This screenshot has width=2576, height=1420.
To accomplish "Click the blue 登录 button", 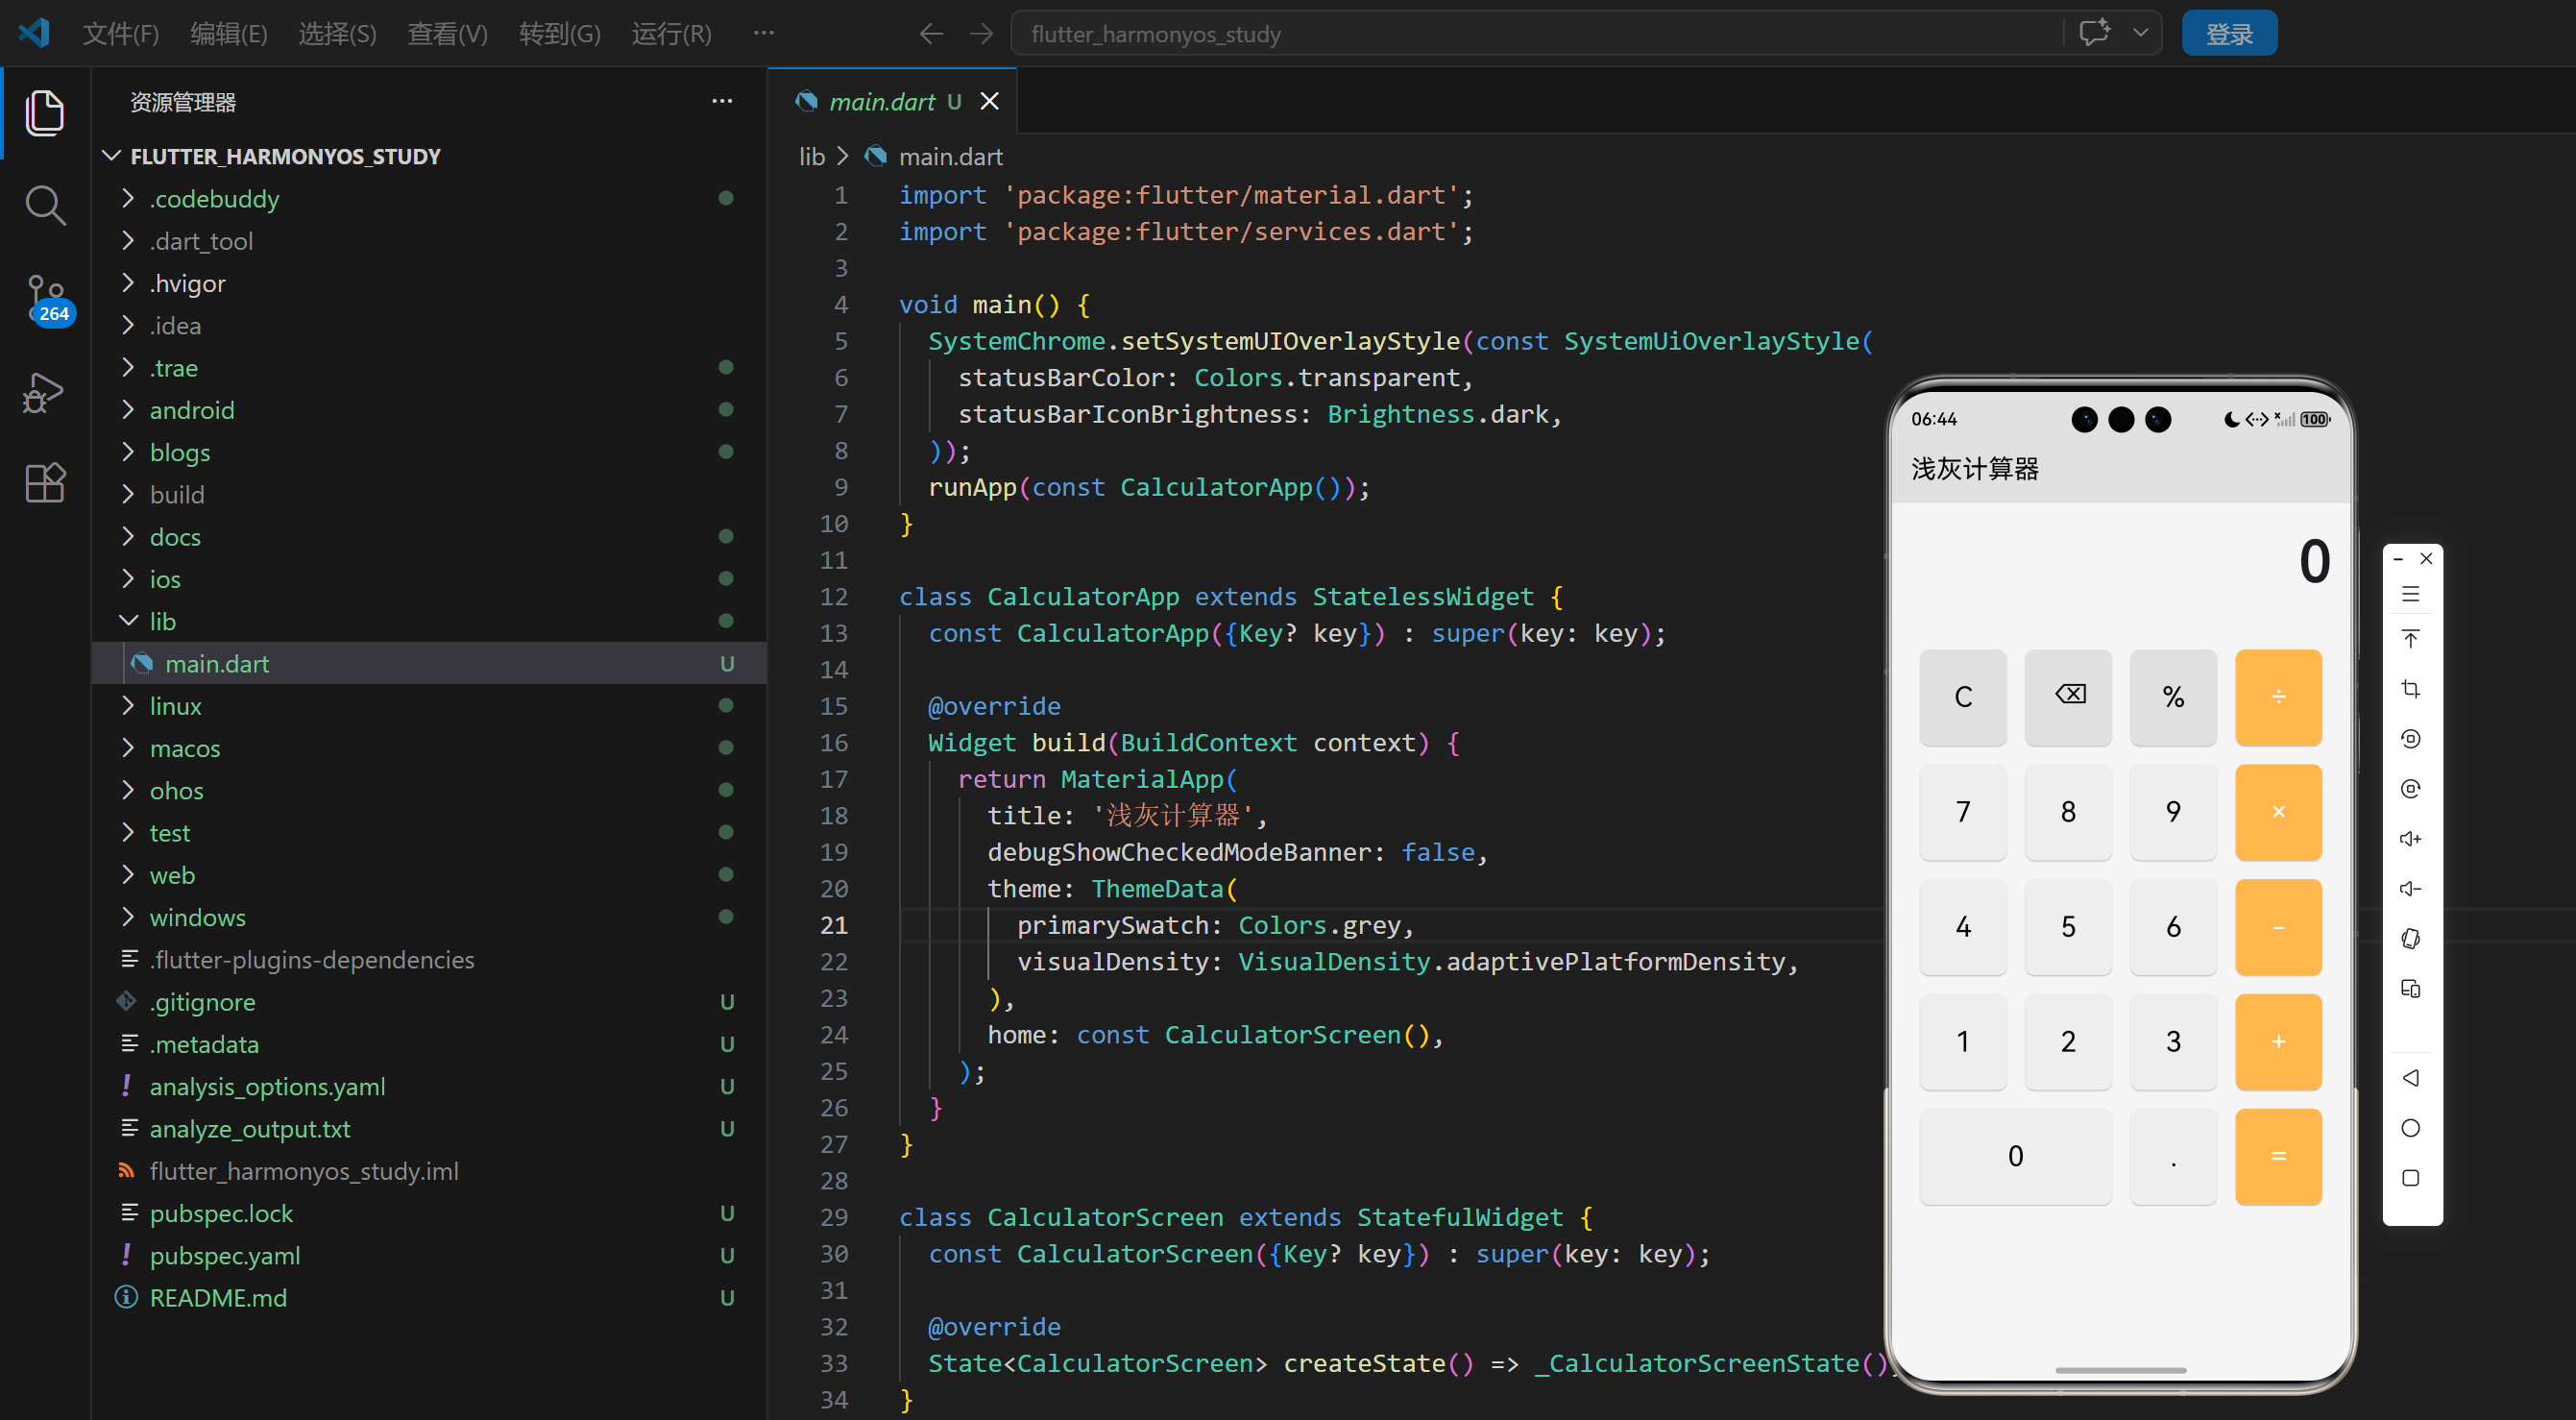I will coord(2228,34).
